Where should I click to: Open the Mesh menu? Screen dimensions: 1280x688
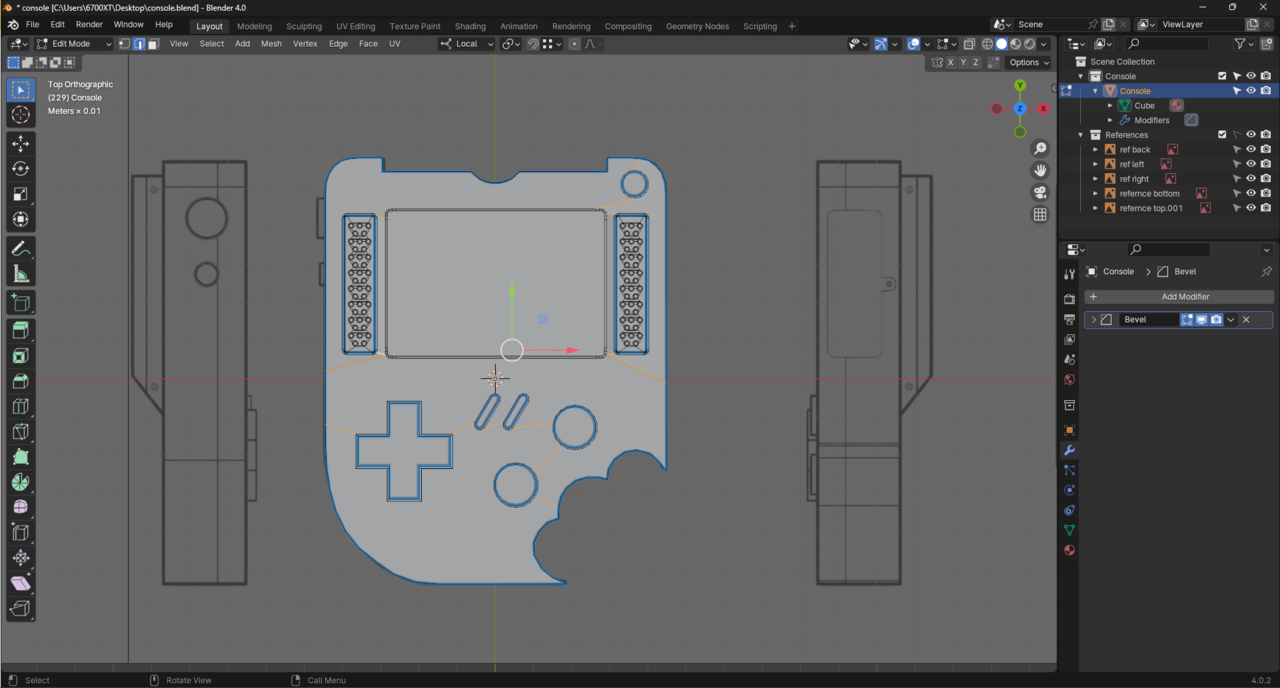tap(271, 44)
